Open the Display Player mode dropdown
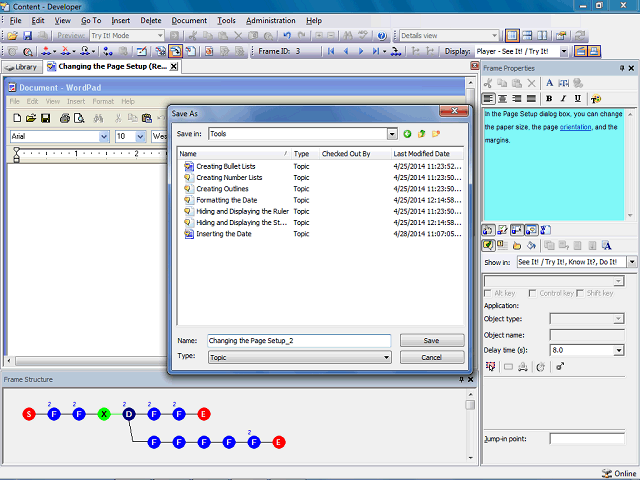 click(x=564, y=51)
